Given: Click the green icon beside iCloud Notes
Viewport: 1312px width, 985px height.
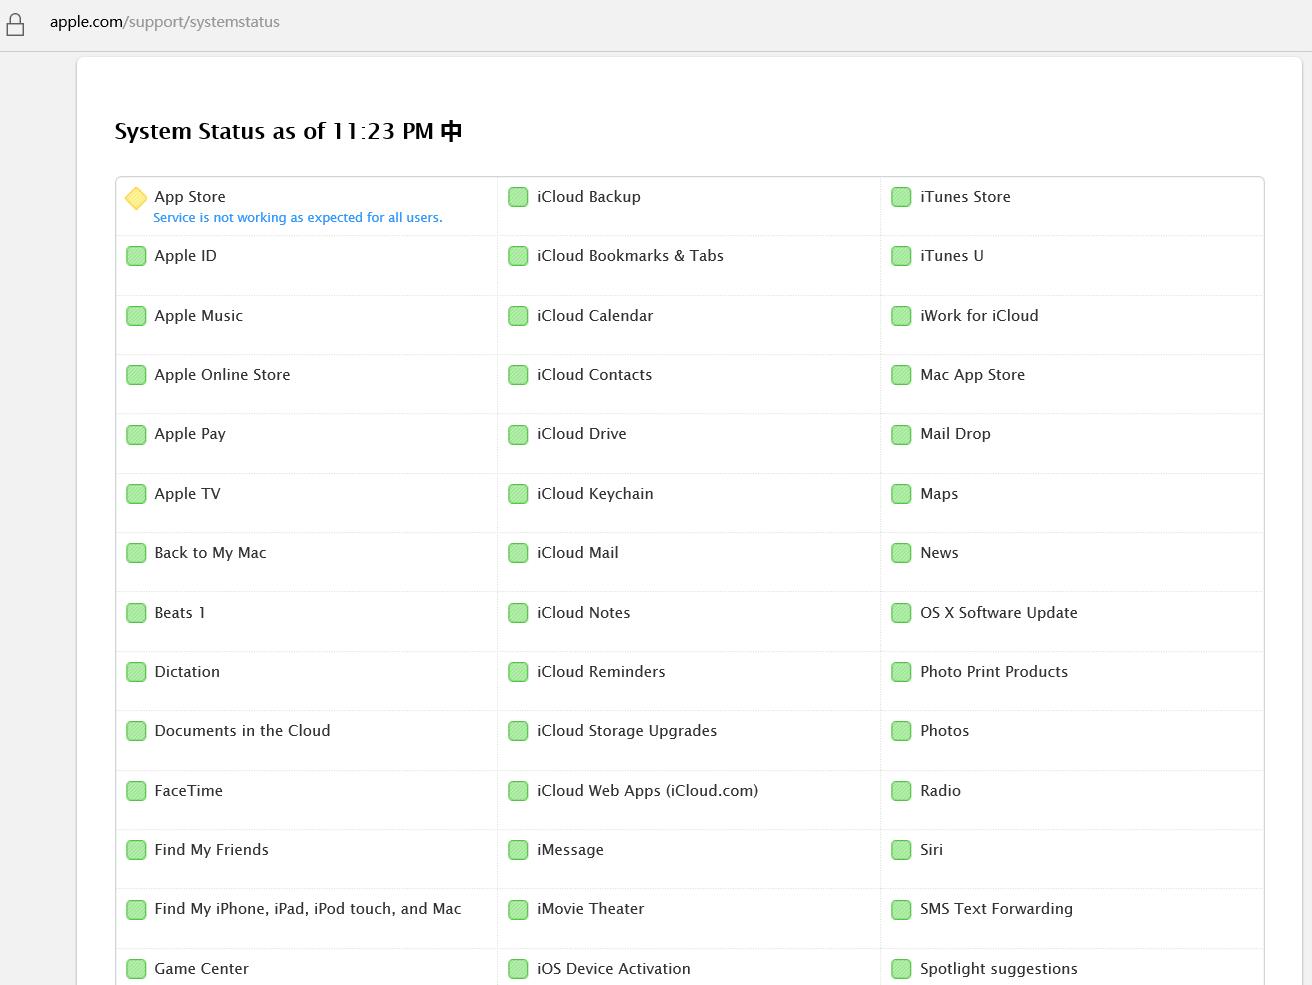Looking at the screenshot, I should point(518,613).
